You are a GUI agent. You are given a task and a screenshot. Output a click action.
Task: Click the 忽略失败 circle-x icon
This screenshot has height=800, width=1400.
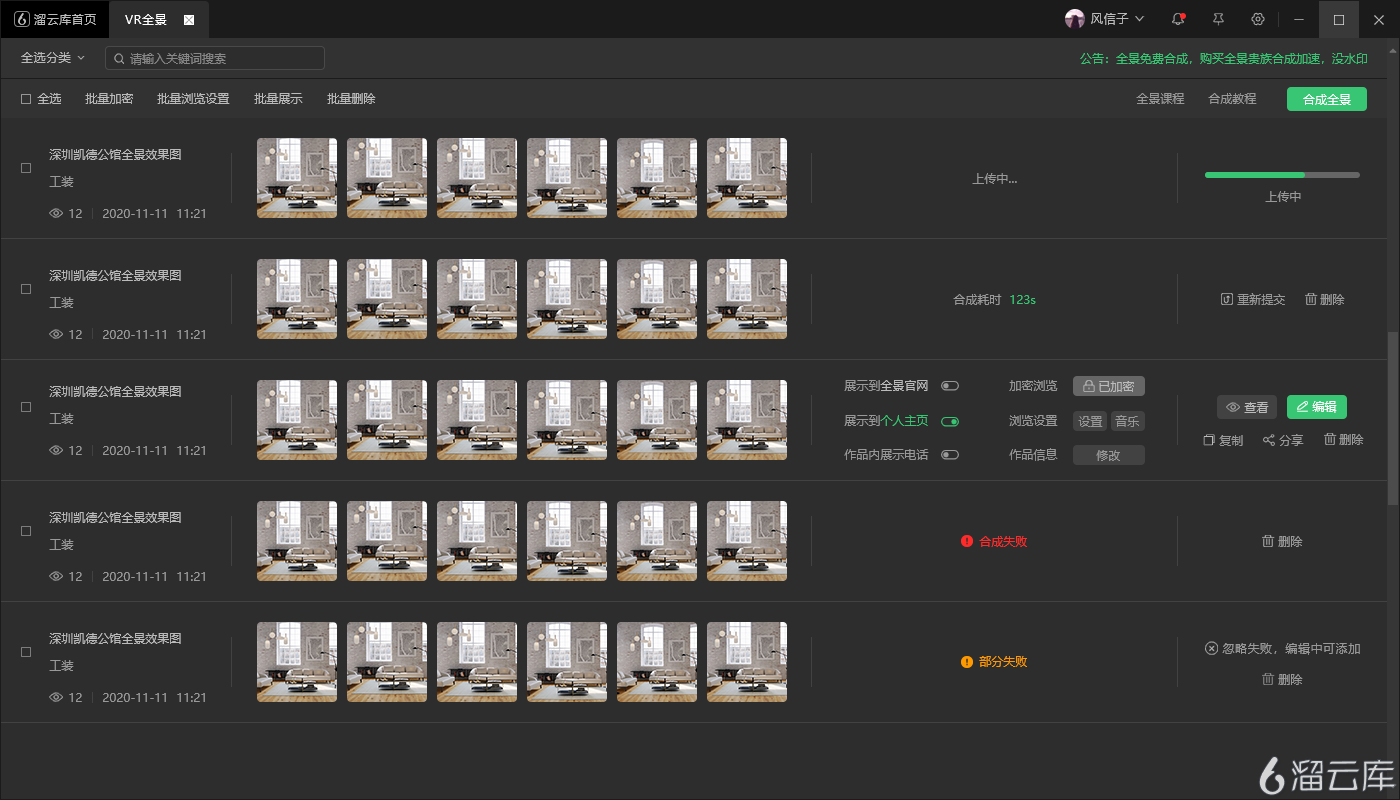tap(1212, 648)
